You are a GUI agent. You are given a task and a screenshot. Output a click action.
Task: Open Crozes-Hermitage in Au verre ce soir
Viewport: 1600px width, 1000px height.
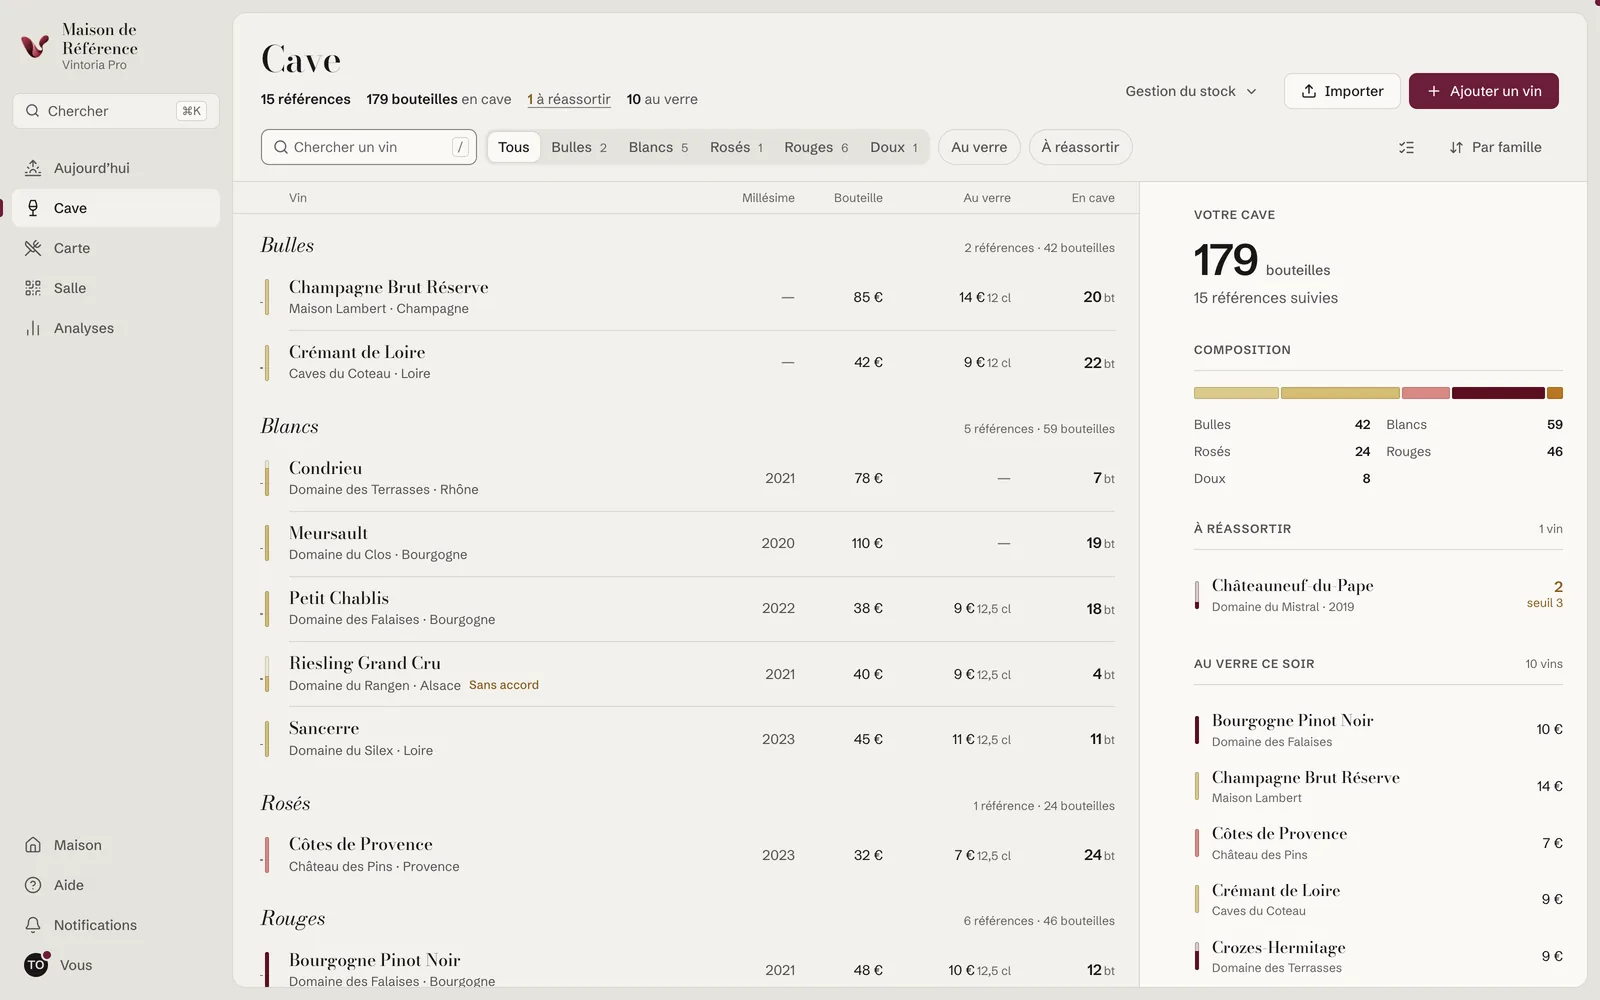click(1378, 956)
